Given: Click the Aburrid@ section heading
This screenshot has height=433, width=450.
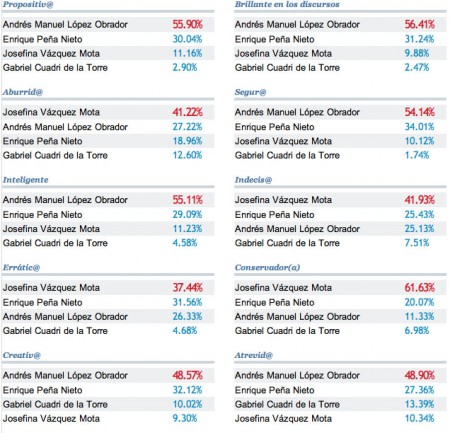Looking at the screenshot, I should click(23, 92).
